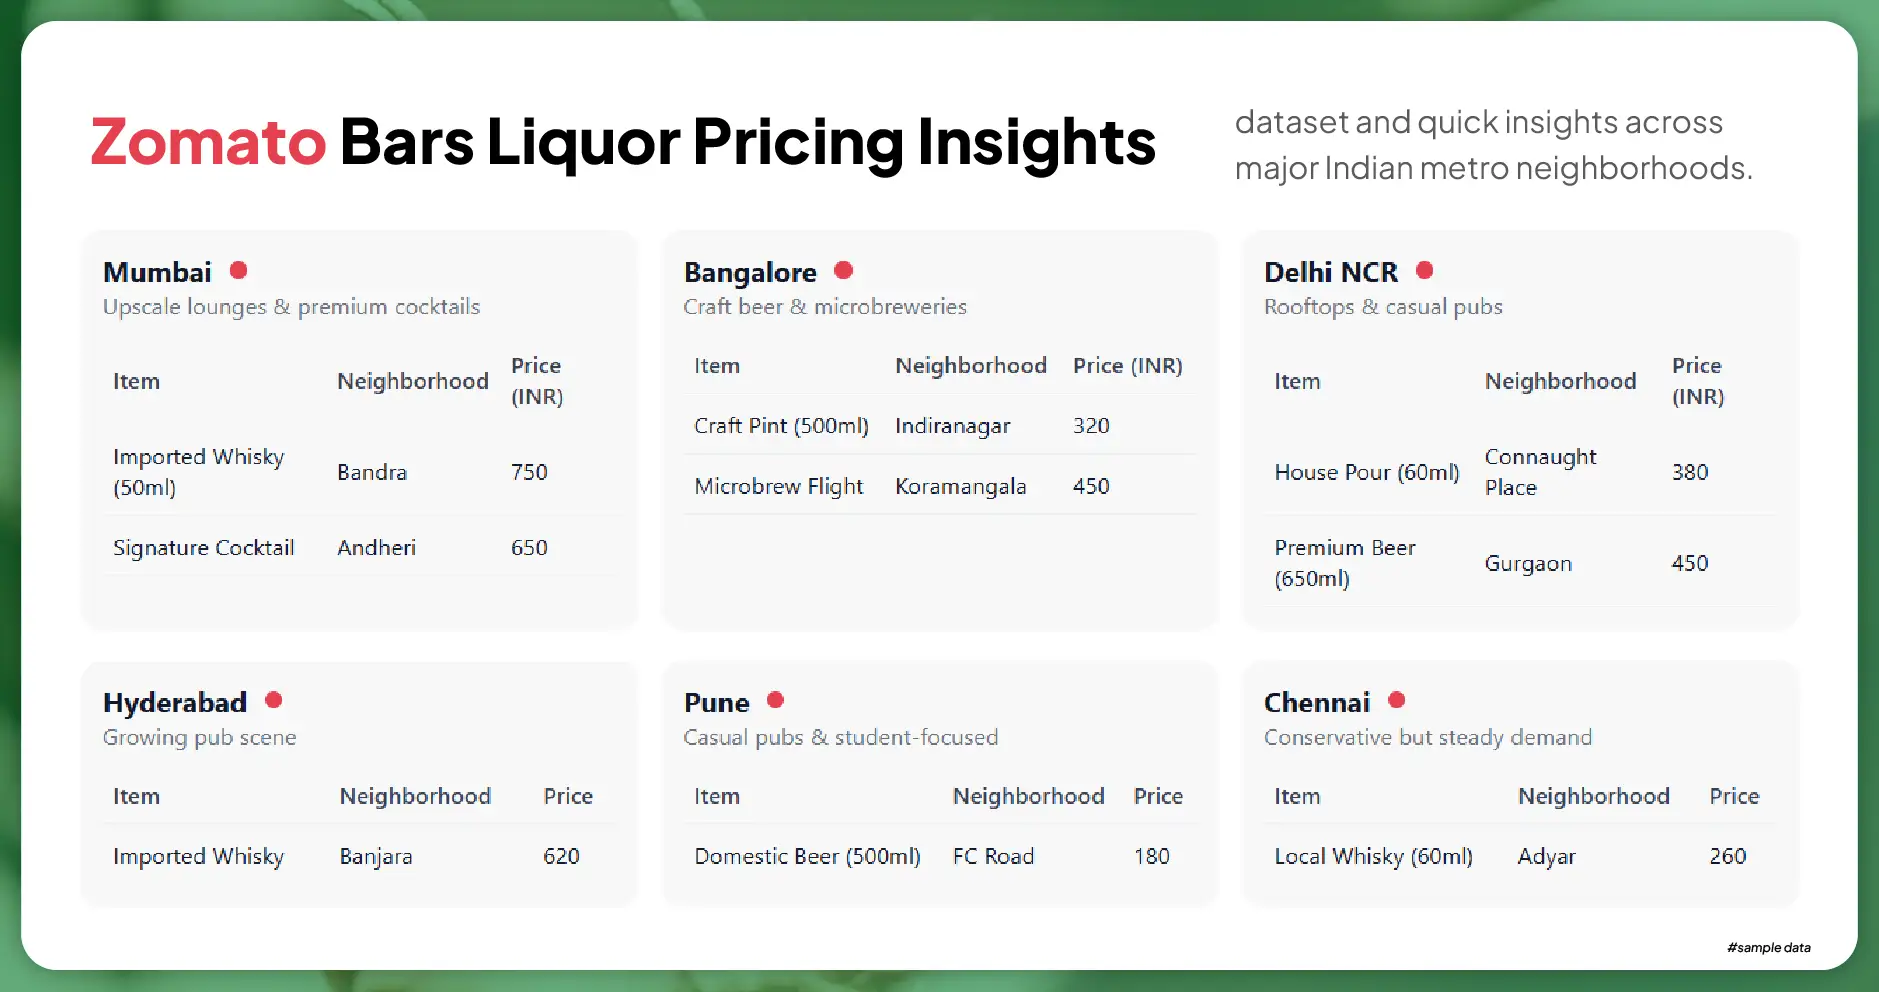This screenshot has width=1879, height=992.
Task: Select the Connaught Place neighborhood cell
Action: (x=1540, y=472)
